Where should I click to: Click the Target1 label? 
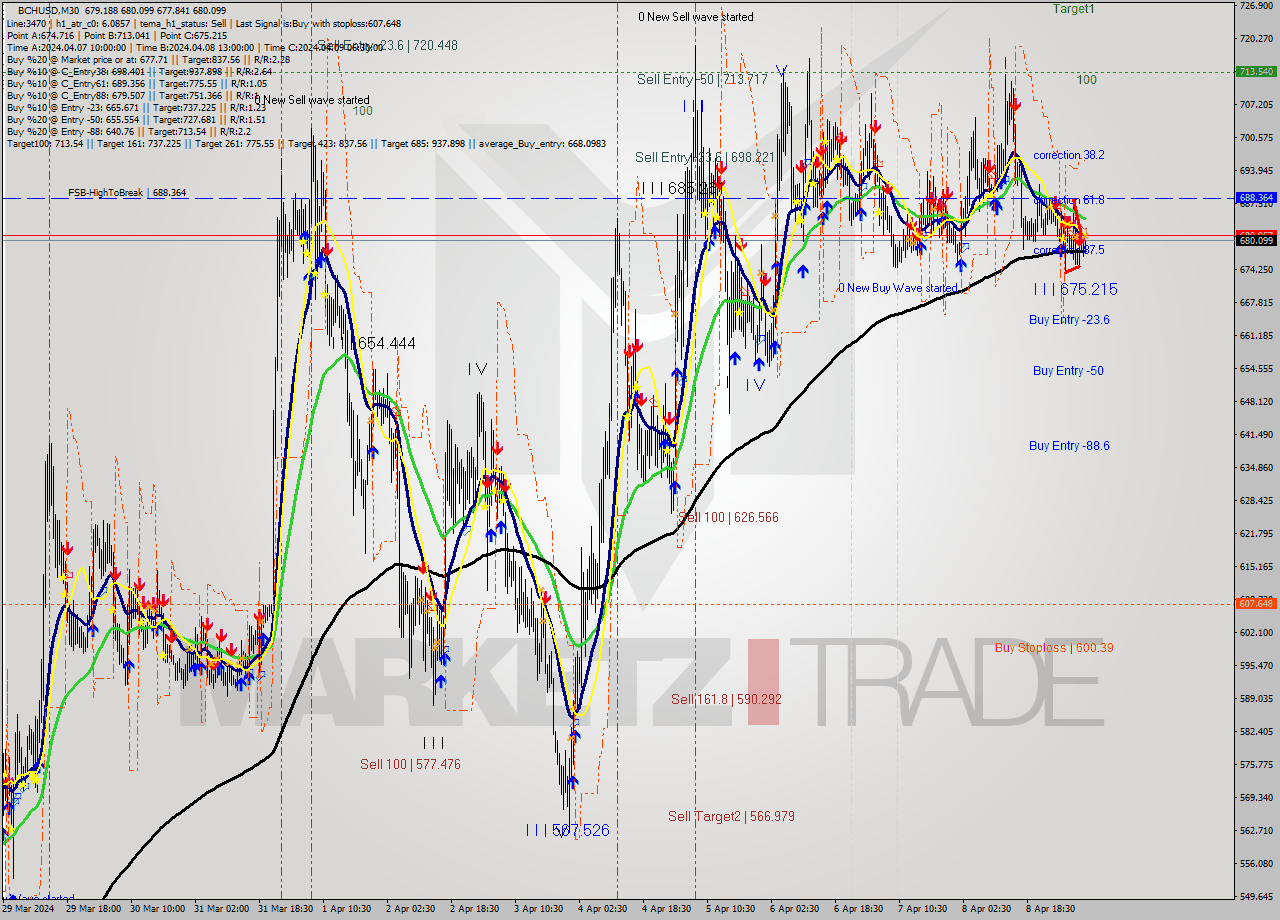pos(1073,8)
